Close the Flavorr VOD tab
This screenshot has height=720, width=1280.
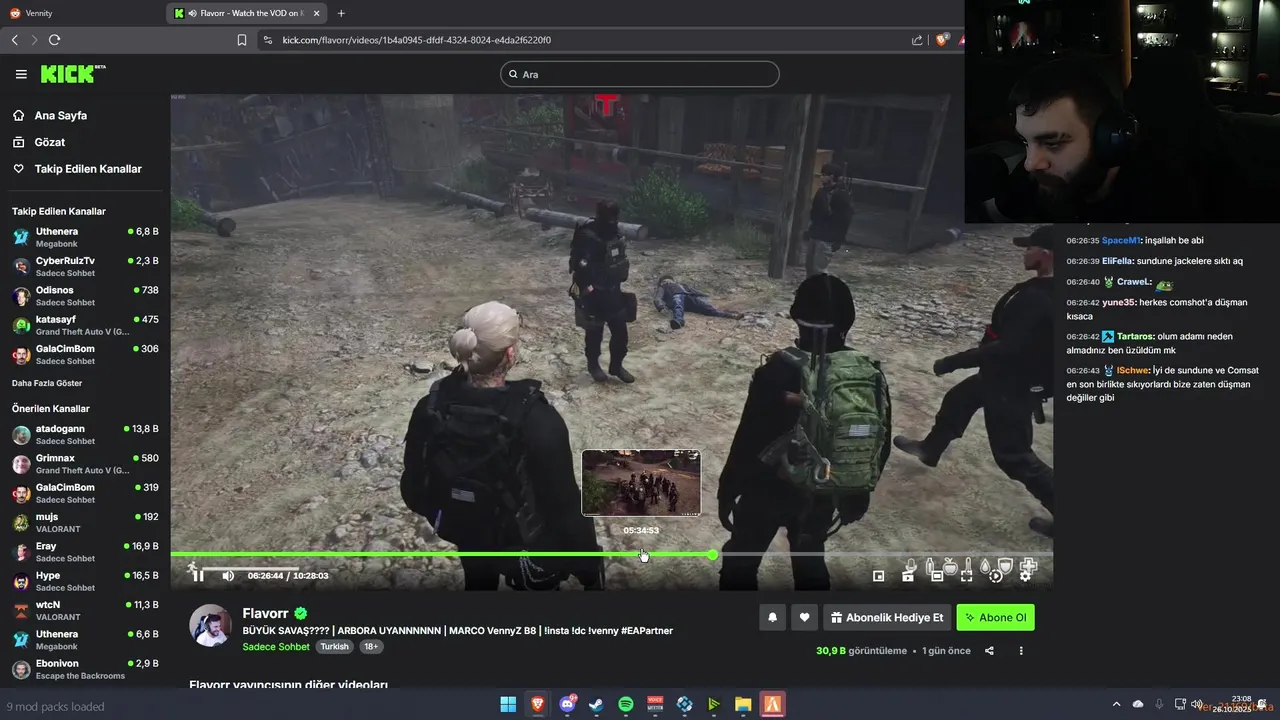coord(318,13)
